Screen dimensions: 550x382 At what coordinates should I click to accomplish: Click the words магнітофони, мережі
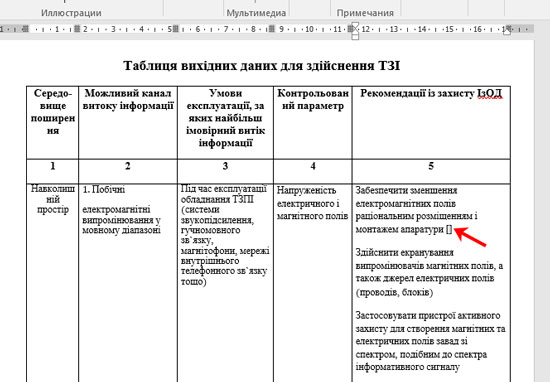click(x=225, y=251)
